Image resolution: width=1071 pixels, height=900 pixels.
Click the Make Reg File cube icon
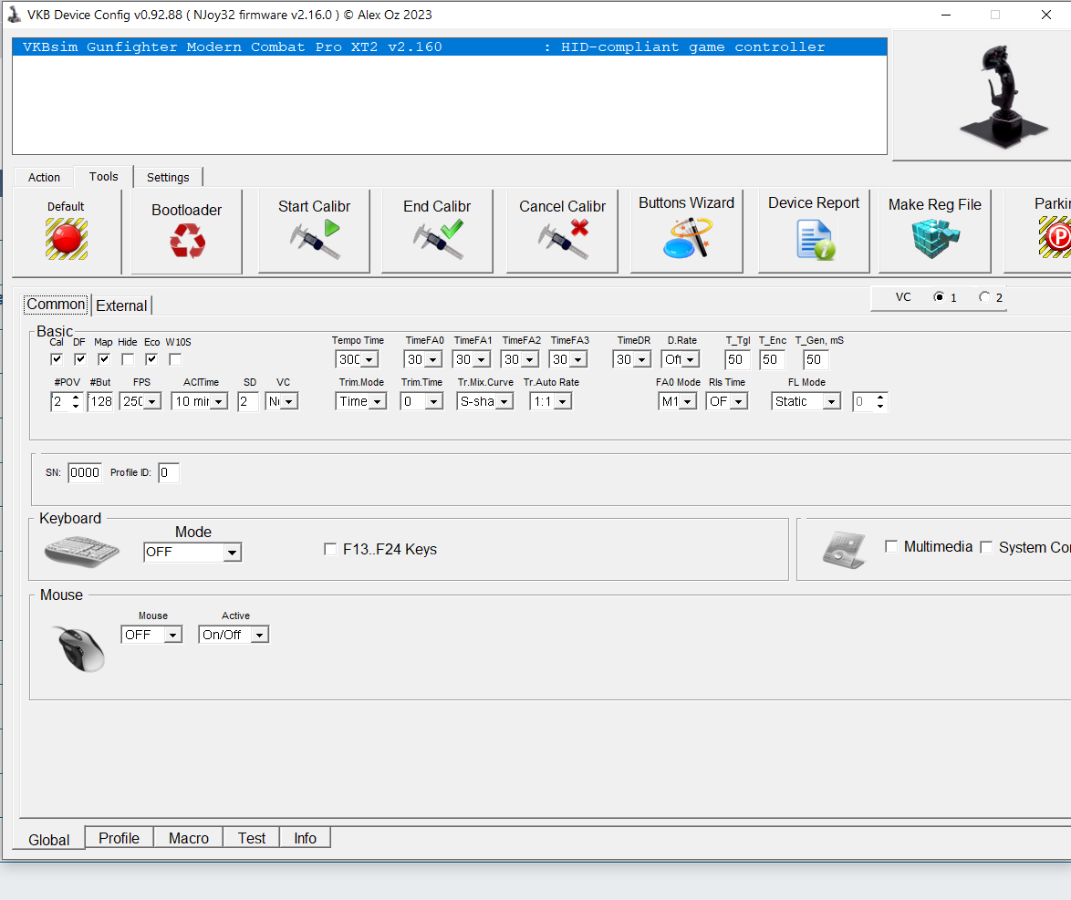[x=935, y=238]
